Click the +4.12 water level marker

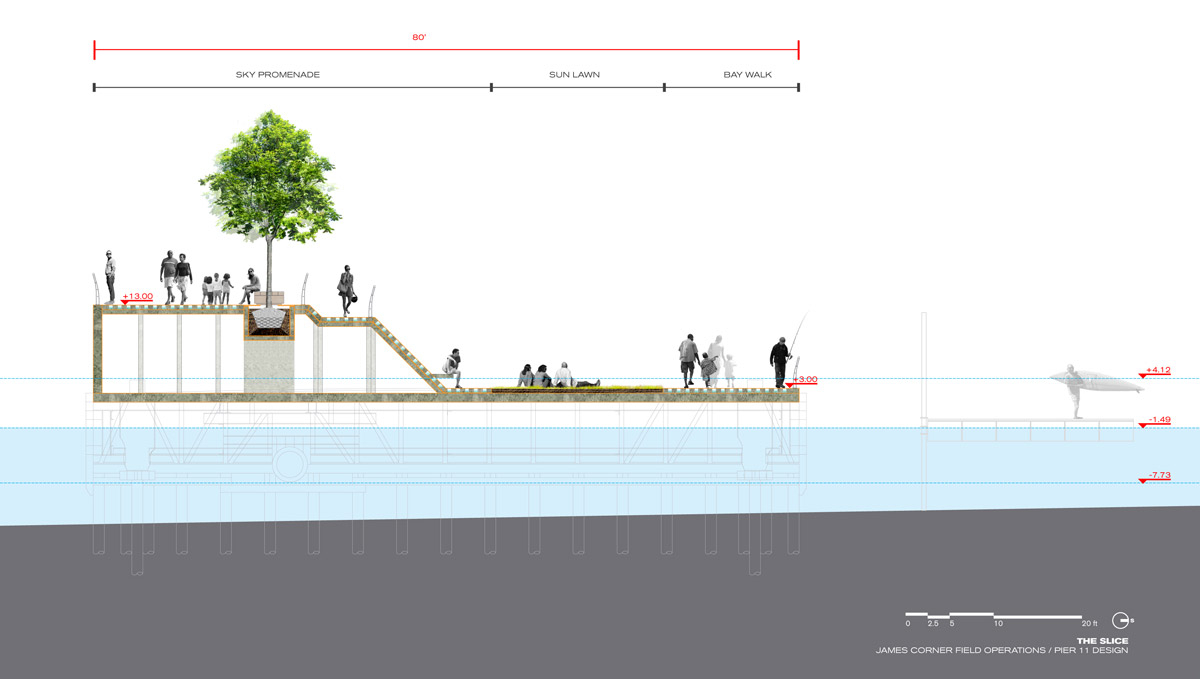pyautogui.click(x=1156, y=370)
